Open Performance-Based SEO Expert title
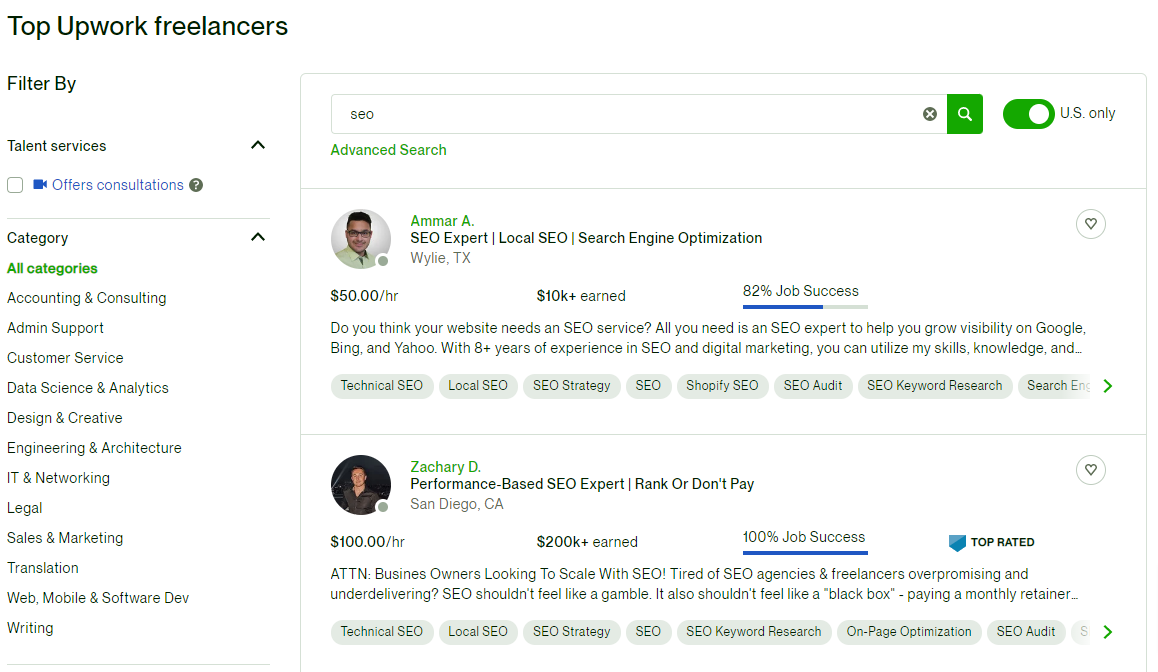 (582, 484)
